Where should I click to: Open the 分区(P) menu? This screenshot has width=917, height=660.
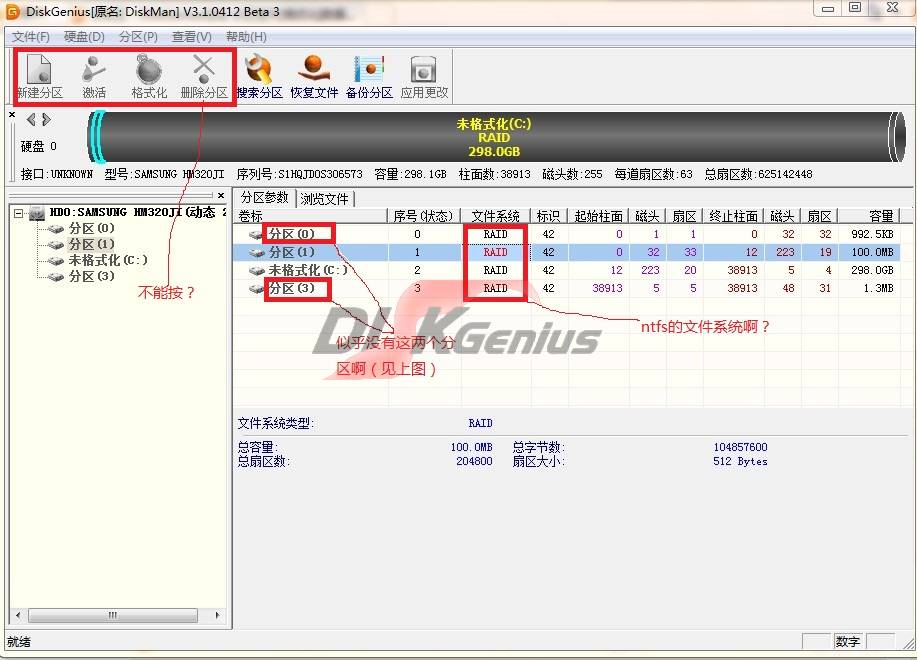pos(138,37)
